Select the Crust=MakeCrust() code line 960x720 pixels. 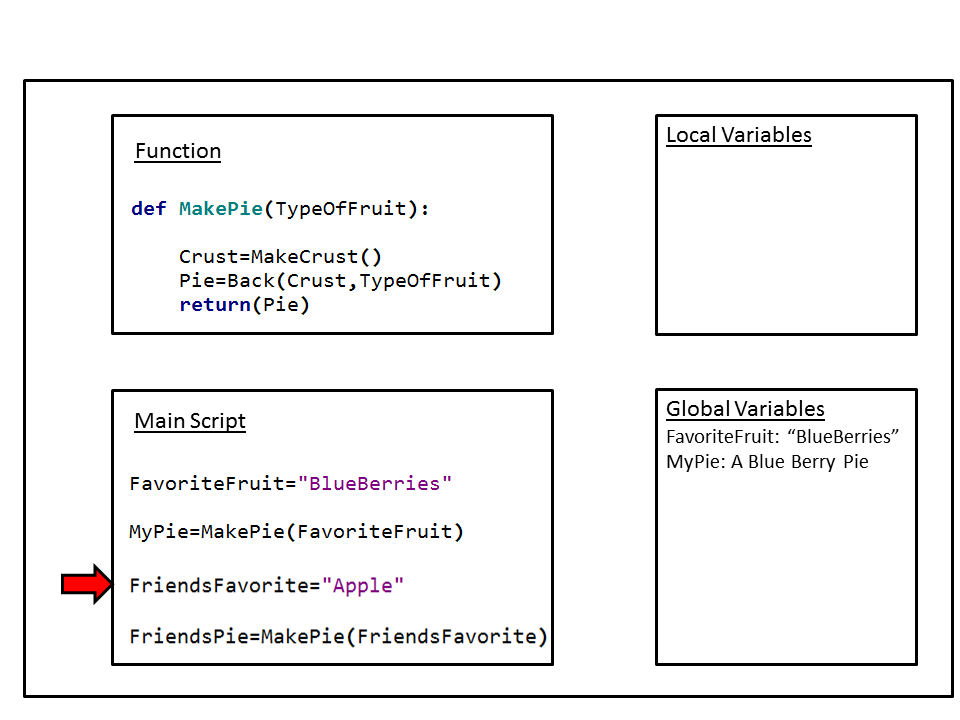point(280,257)
